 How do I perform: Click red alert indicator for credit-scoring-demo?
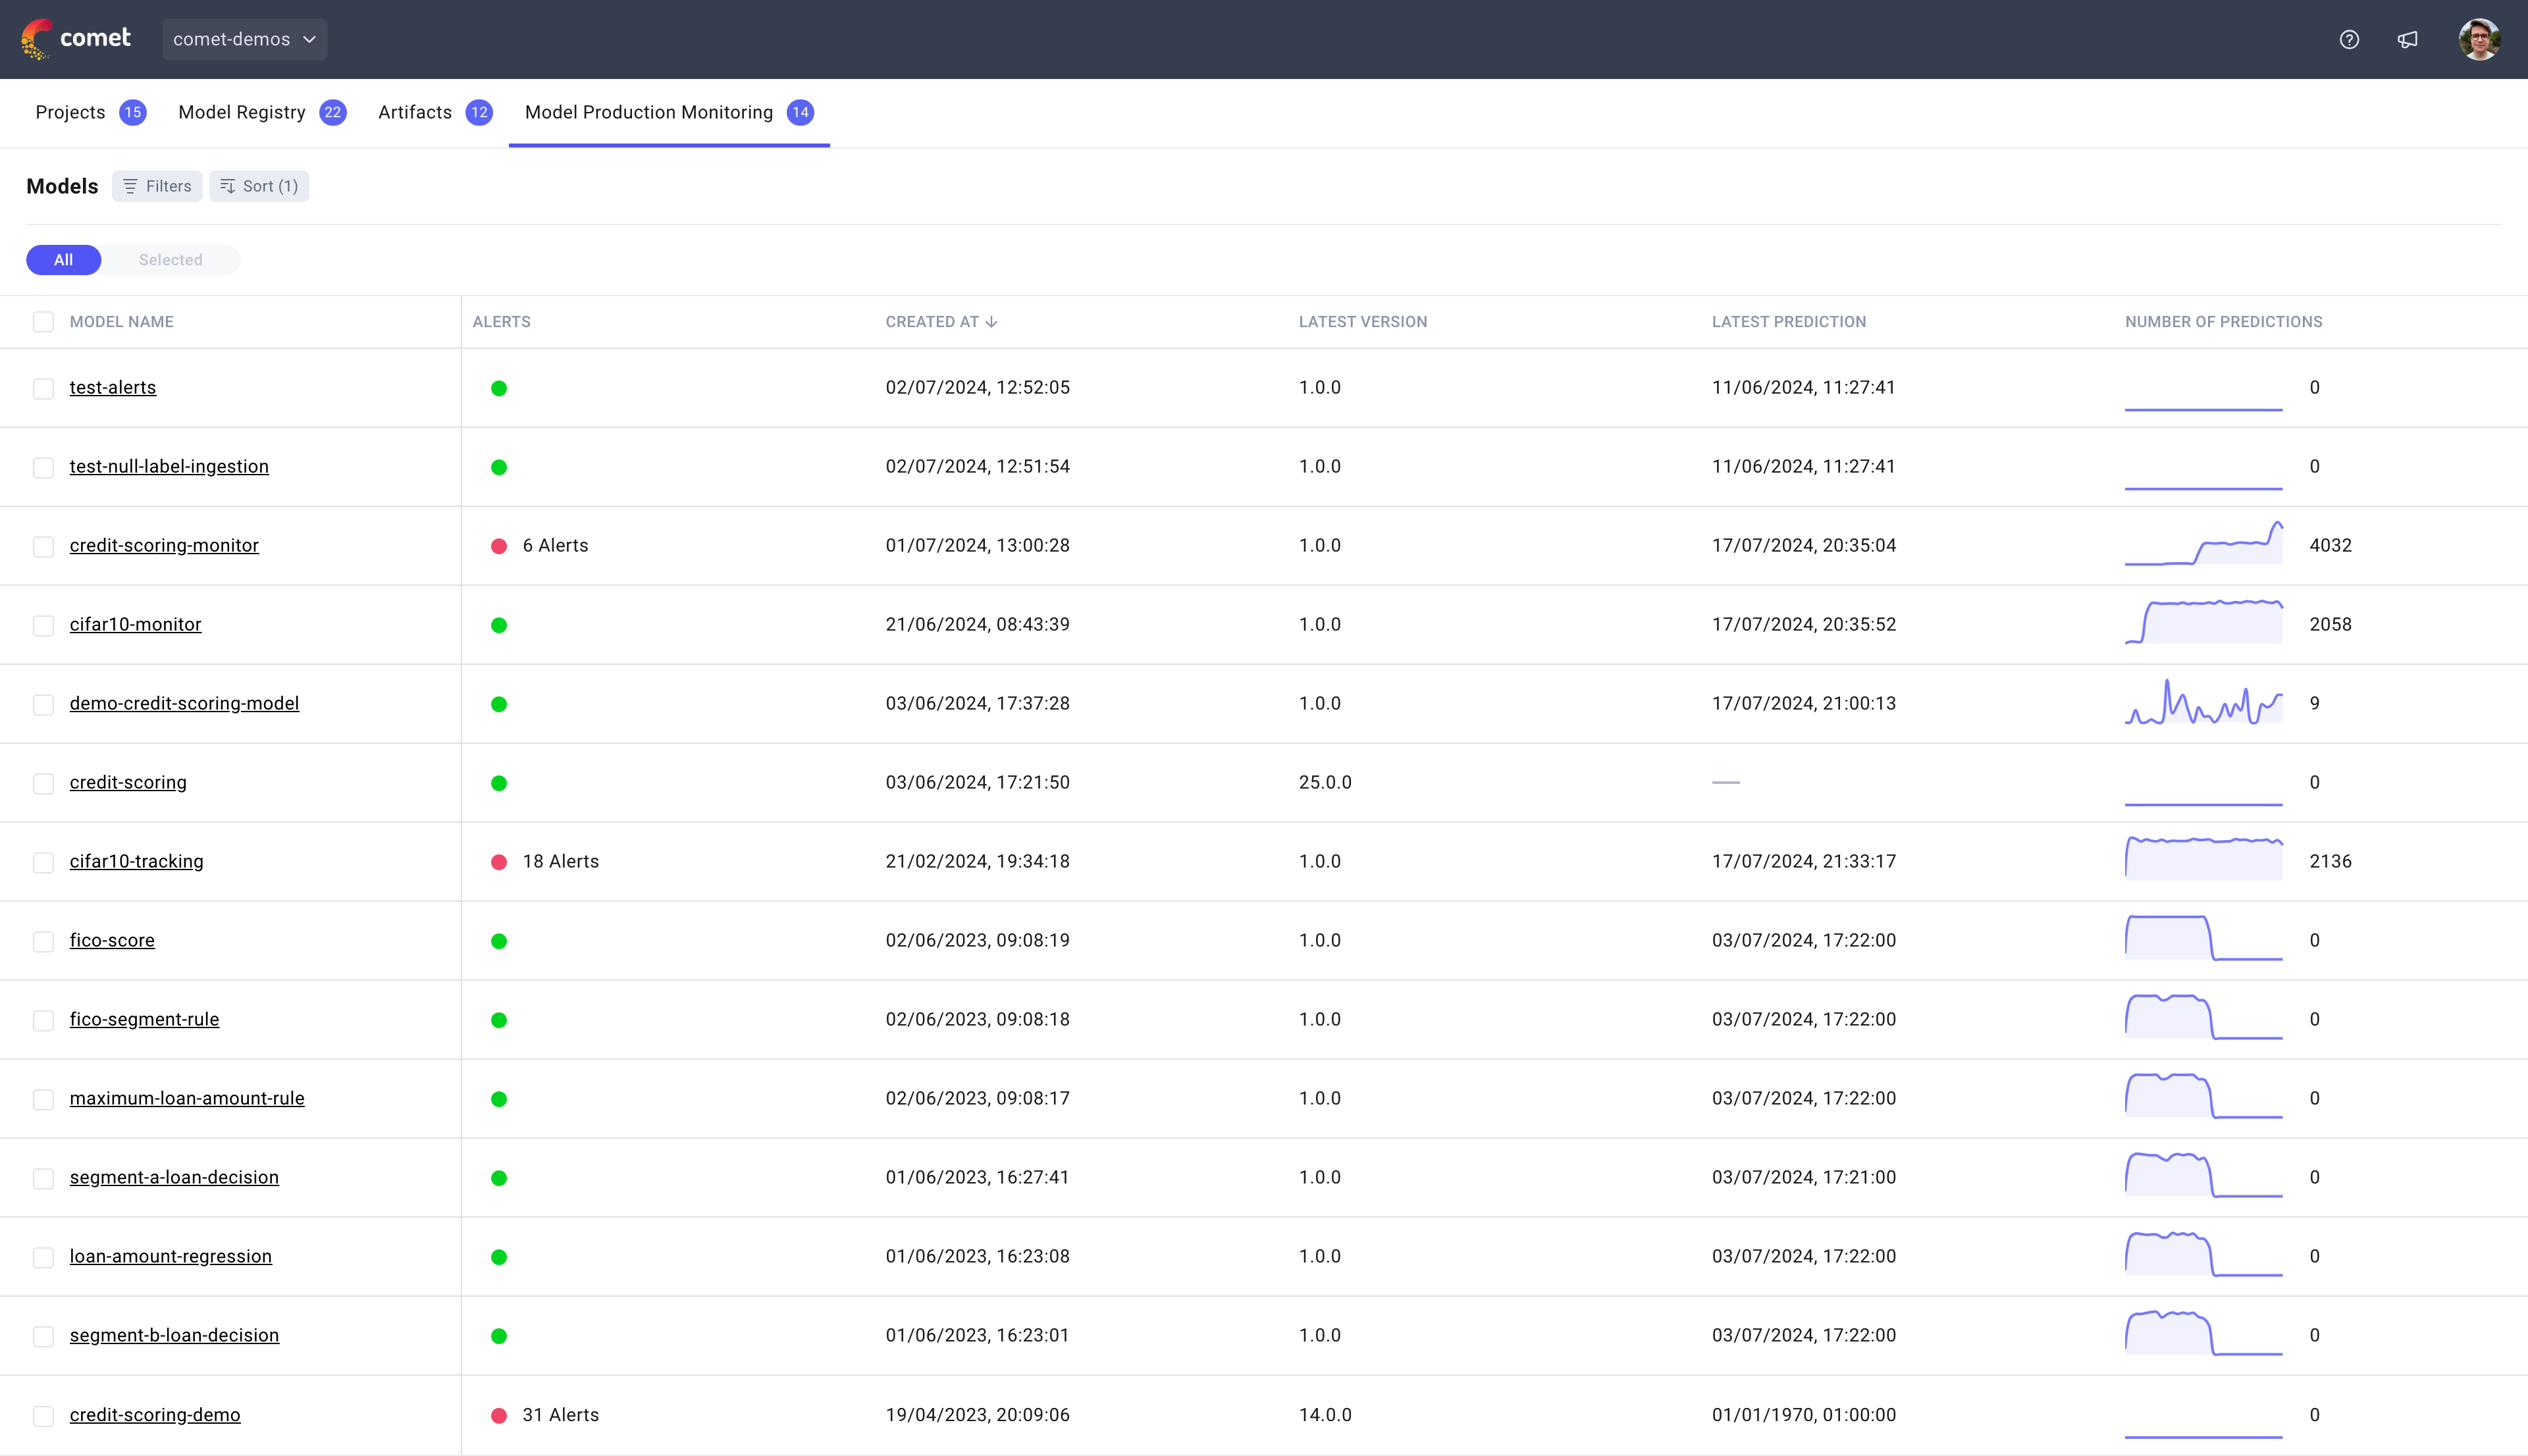pyautogui.click(x=499, y=1415)
